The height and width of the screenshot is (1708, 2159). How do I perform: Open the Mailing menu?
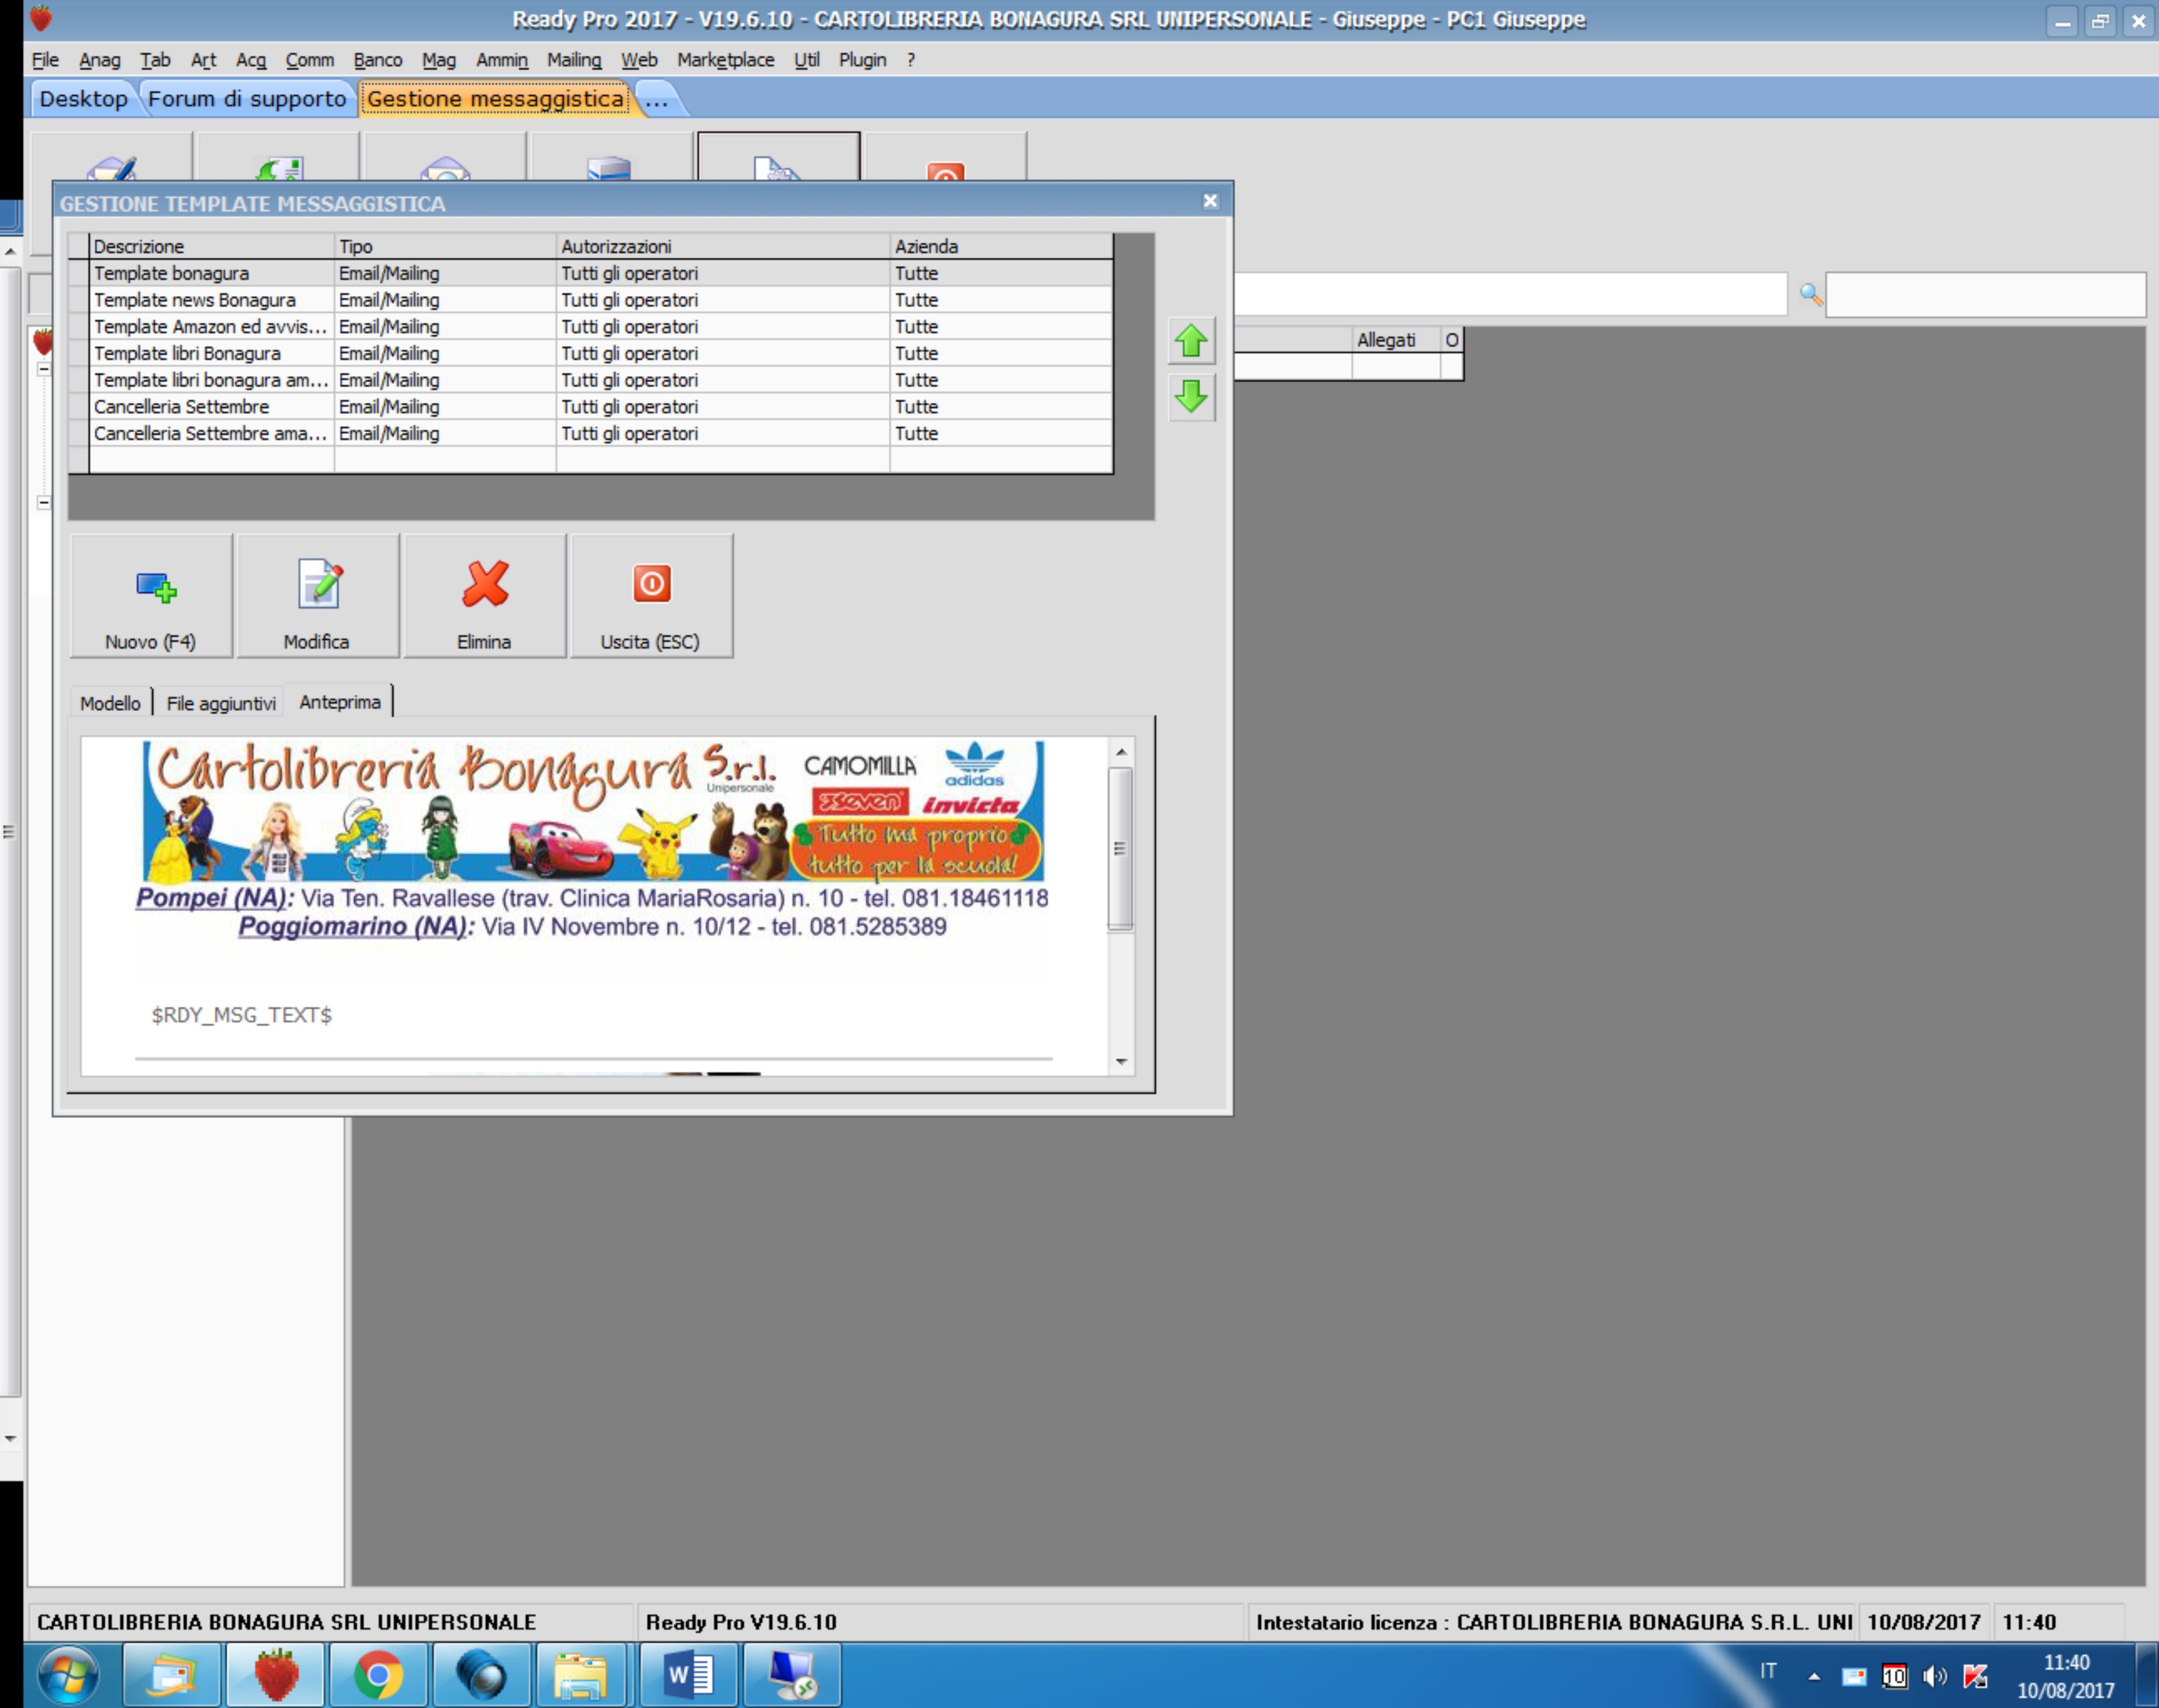[573, 60]
